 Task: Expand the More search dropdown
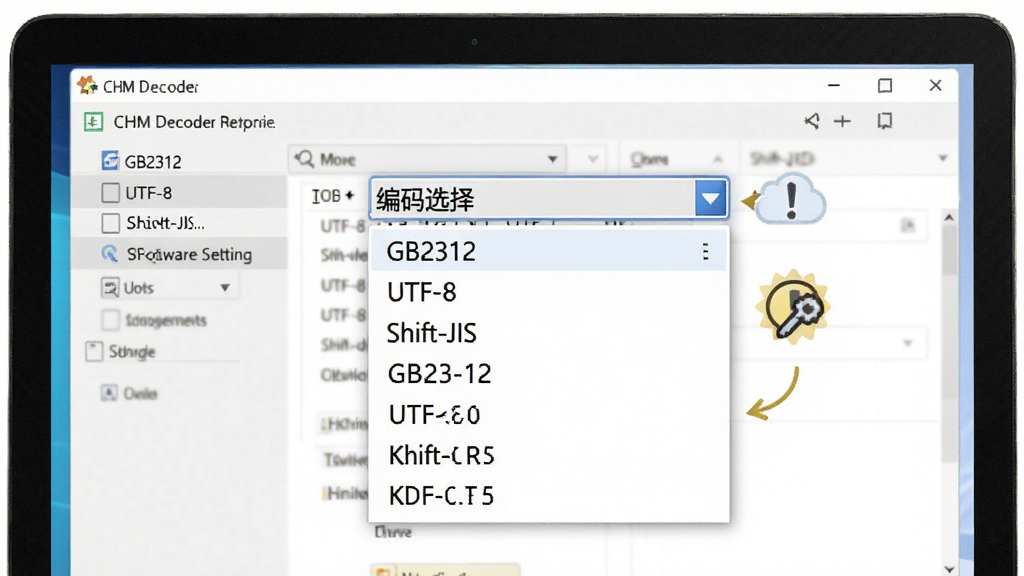(x=552, y=159)
